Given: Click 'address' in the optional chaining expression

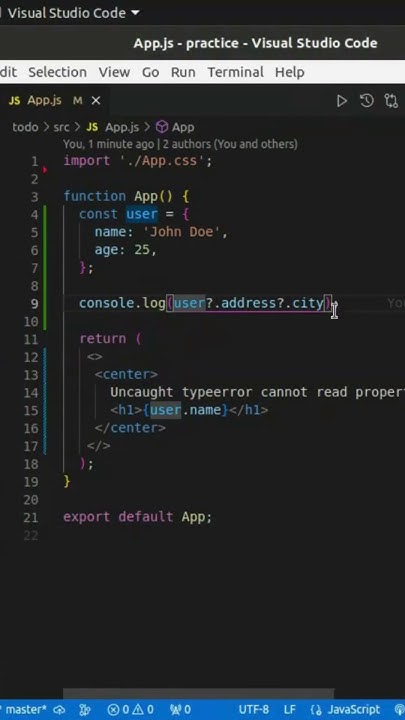Looking at the screenshot, I should pos(249,304).
